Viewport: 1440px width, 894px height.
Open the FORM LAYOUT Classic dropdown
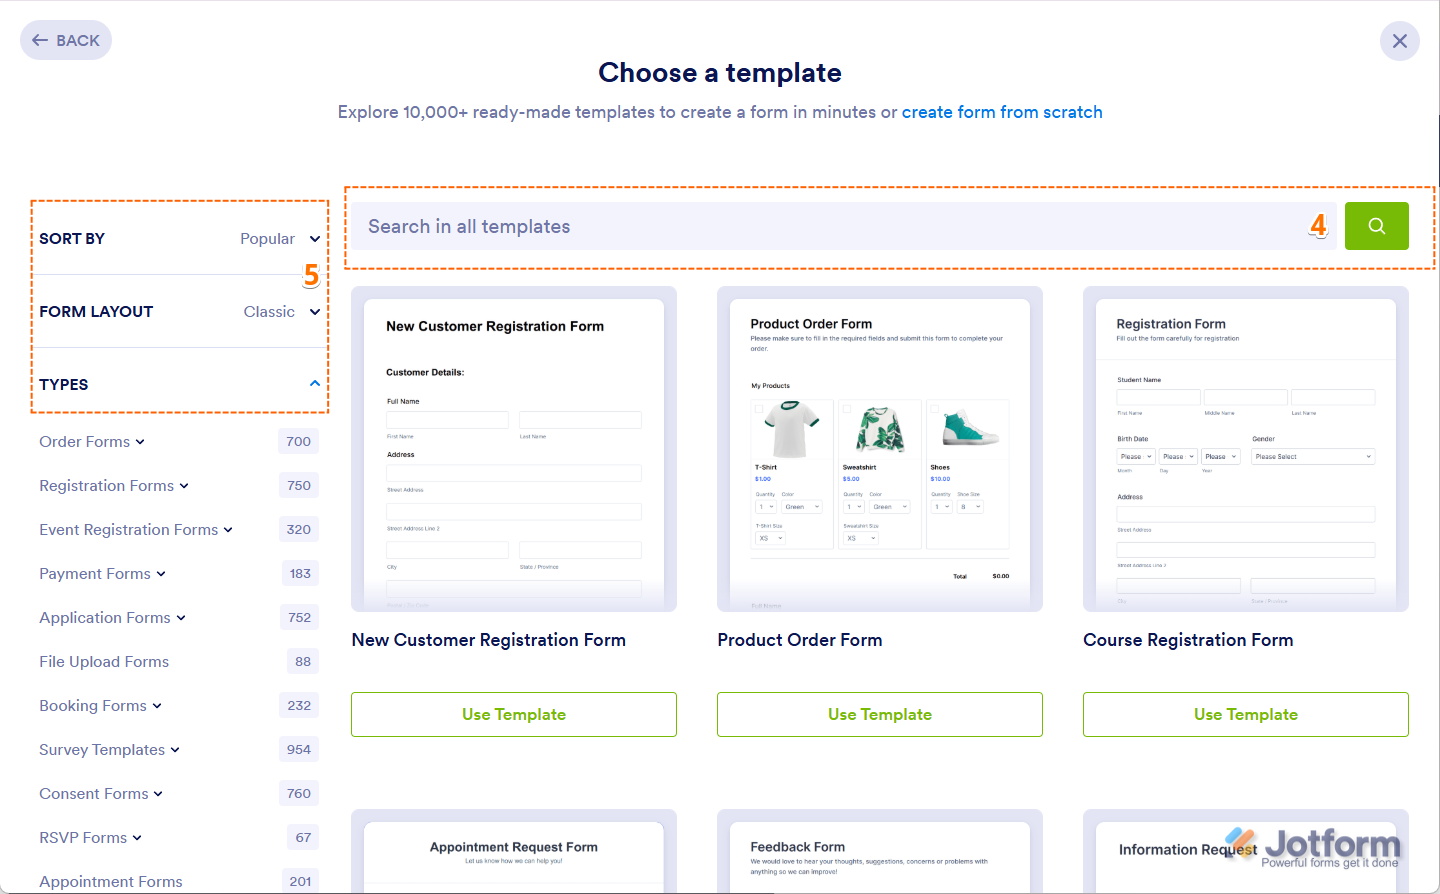click(x=280, y=311)
